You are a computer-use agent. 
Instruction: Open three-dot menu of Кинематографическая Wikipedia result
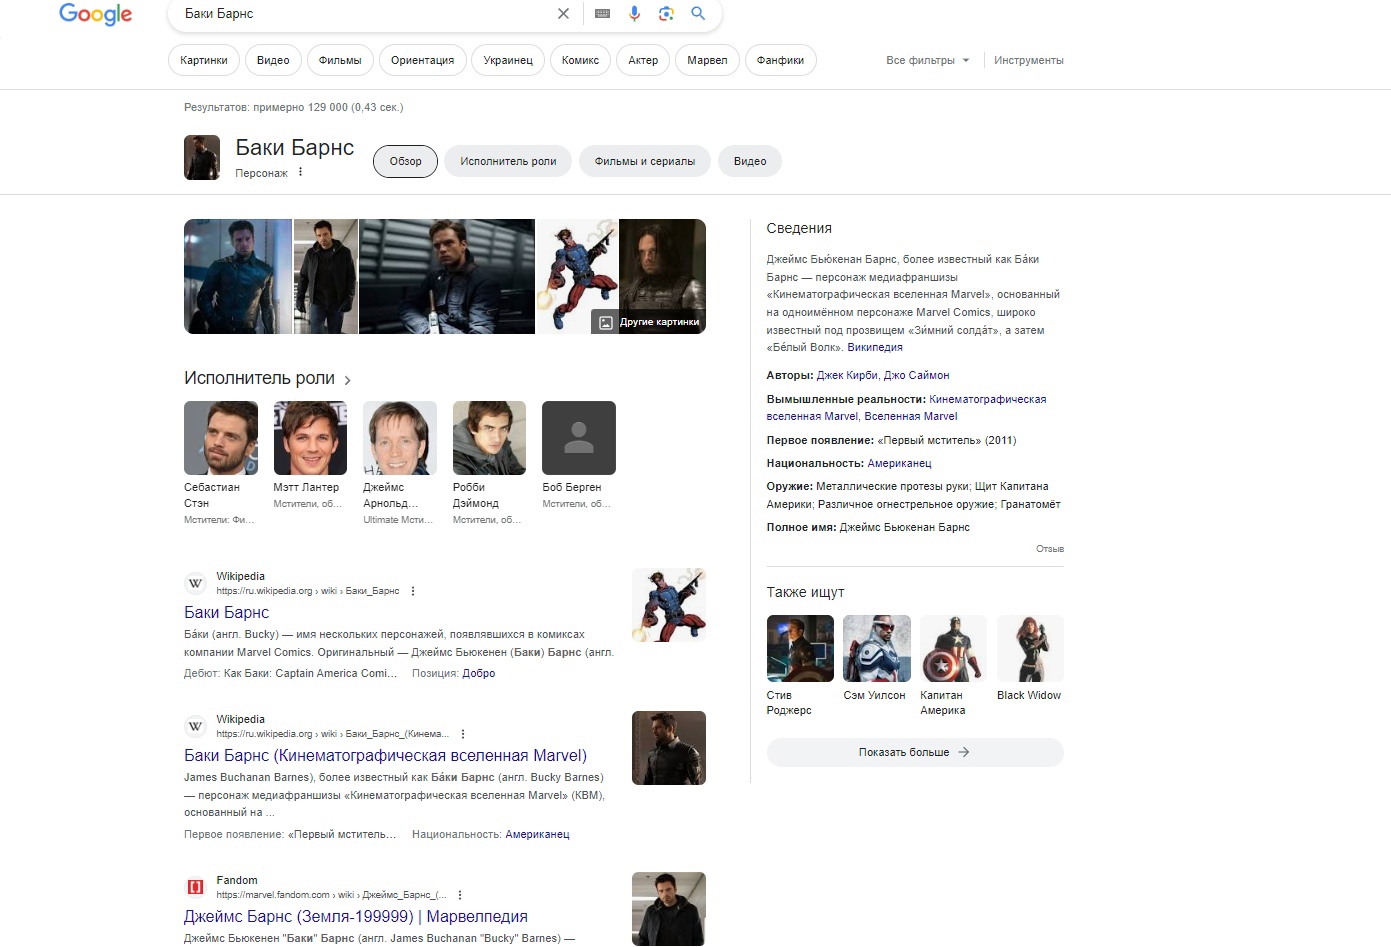click(463, 734)
